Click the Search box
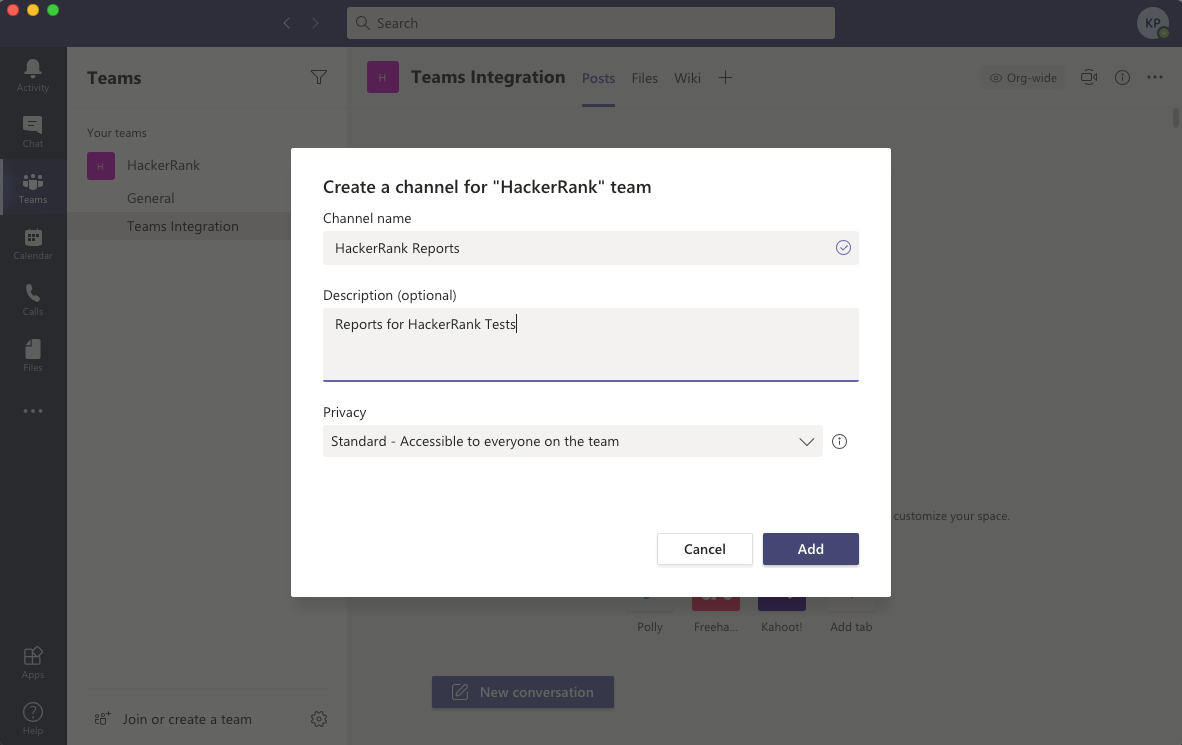The height and width of the screenshot is (745, 1182). (x=591, y=23)
